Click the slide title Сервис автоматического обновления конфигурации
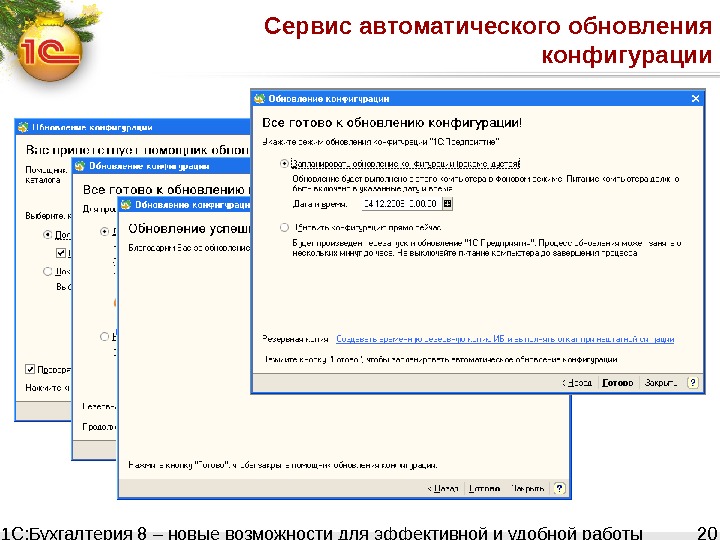Viewport: 720px width, 540px height. coord(488,40)
